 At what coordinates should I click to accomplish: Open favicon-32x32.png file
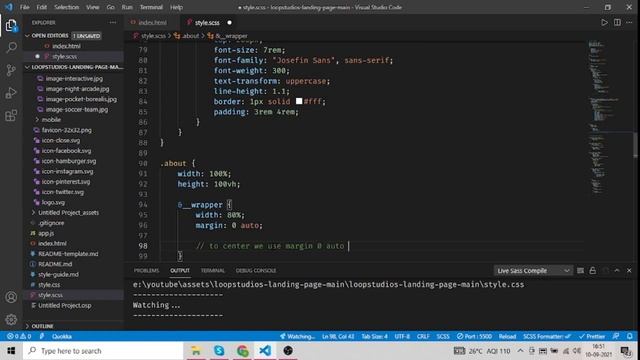66,130
